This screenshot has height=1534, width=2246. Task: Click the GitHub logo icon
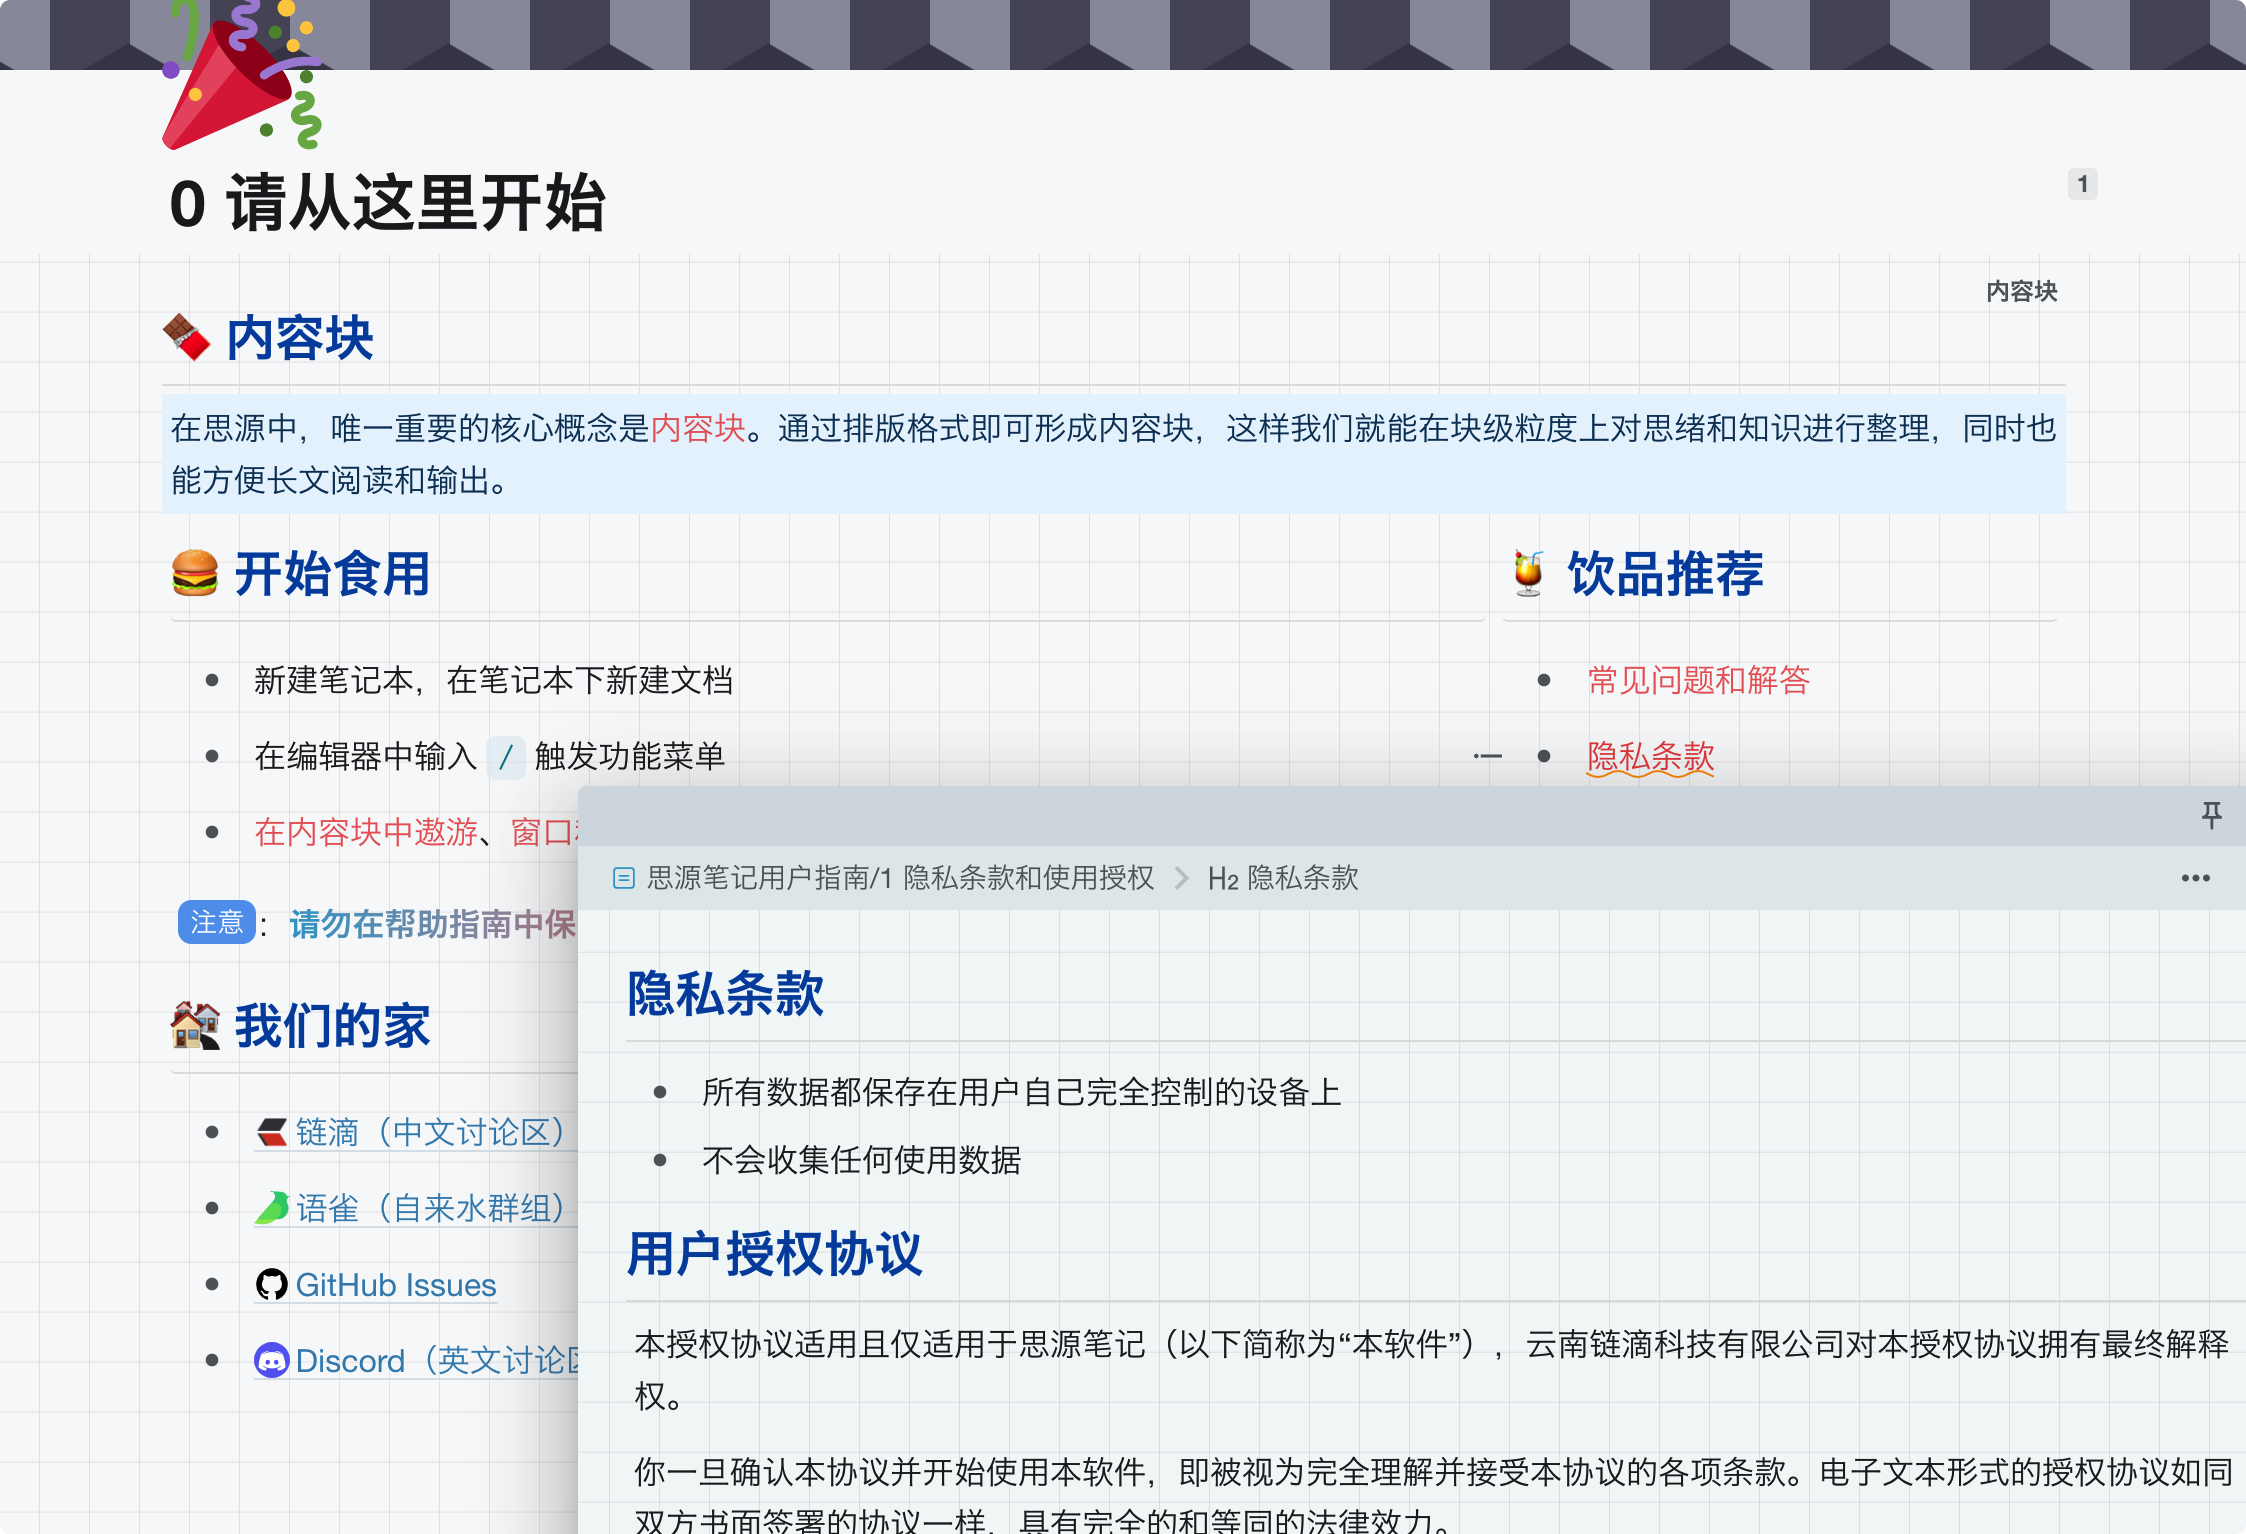pyautogui.click(x=271, y=1285)
